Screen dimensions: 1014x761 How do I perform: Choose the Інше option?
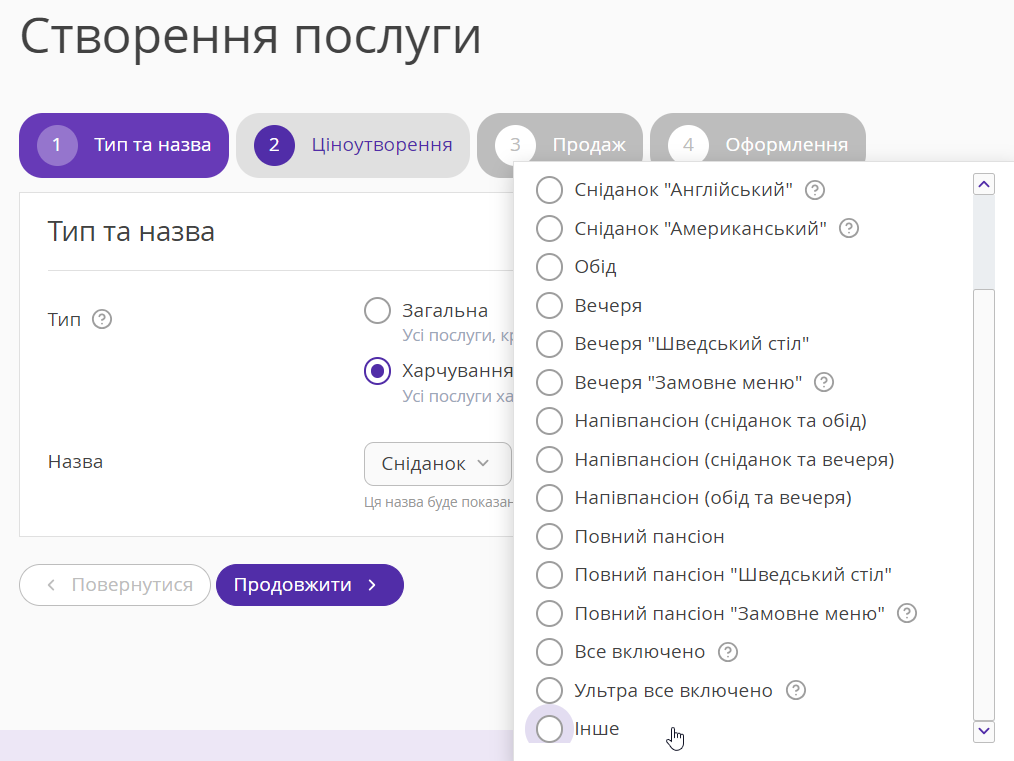[x=549, y=729]
